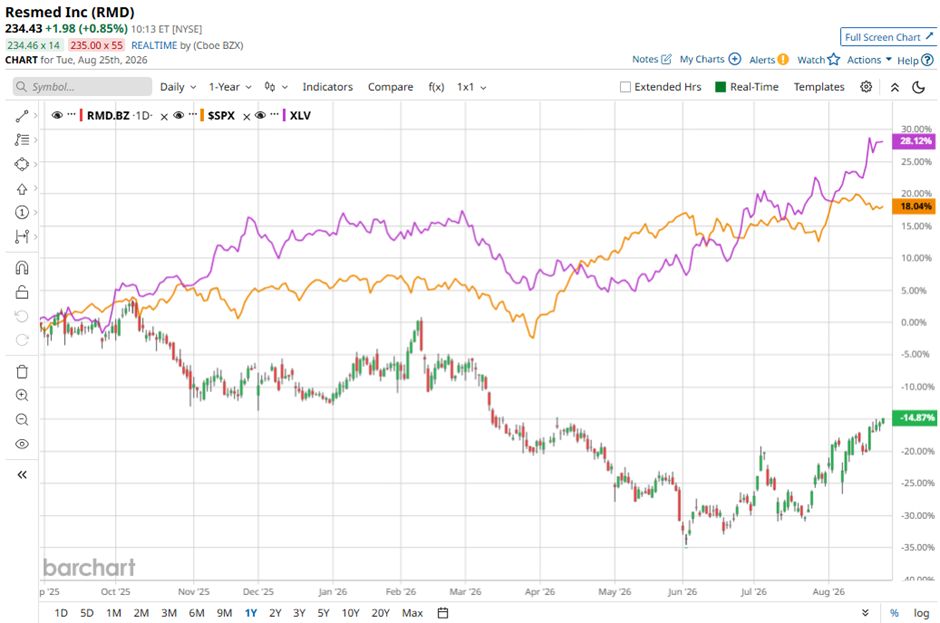Toggle percent scale button
The height and width of the screenshot is (623, 940).
click(x=894, y=613)
